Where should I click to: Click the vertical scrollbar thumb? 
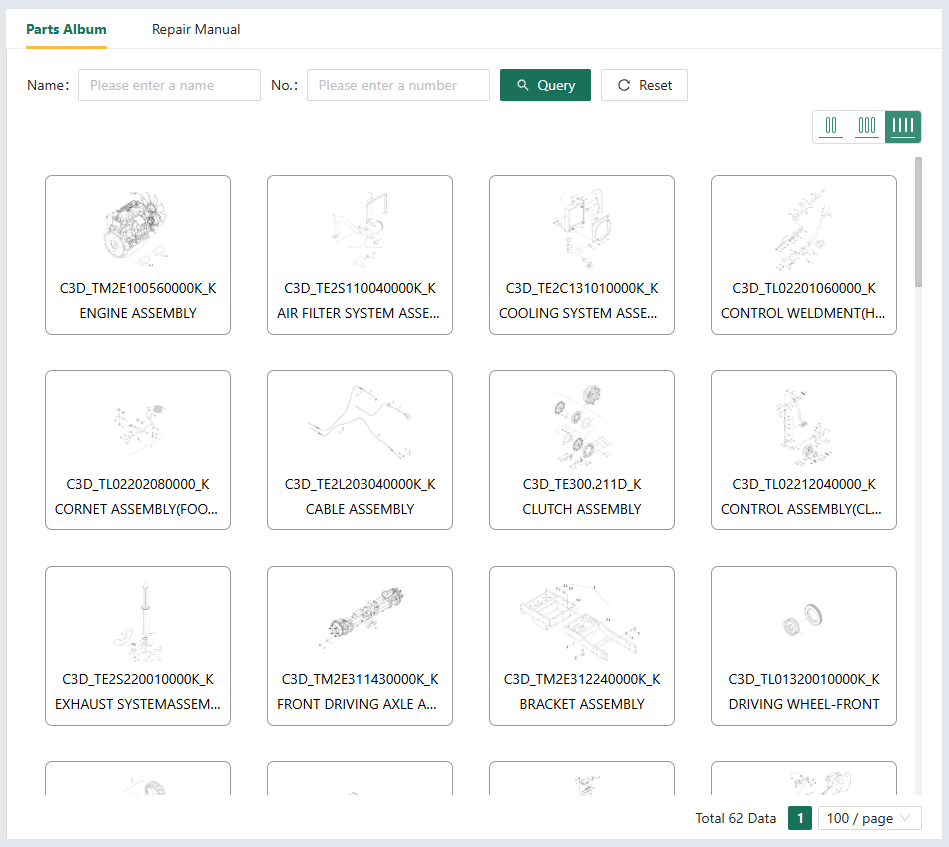coord(919,222)
